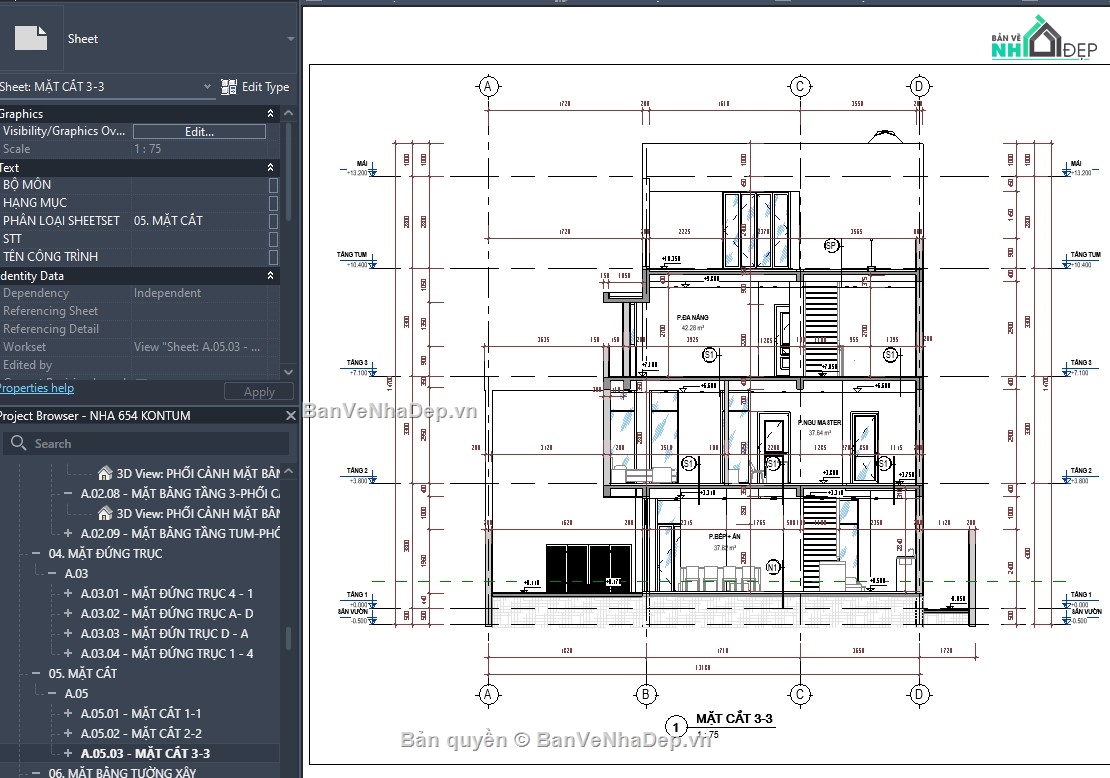This screenshot has width=1110, height=778.
Task: Click the house icon of second 3D View
Action: [105, 513]
